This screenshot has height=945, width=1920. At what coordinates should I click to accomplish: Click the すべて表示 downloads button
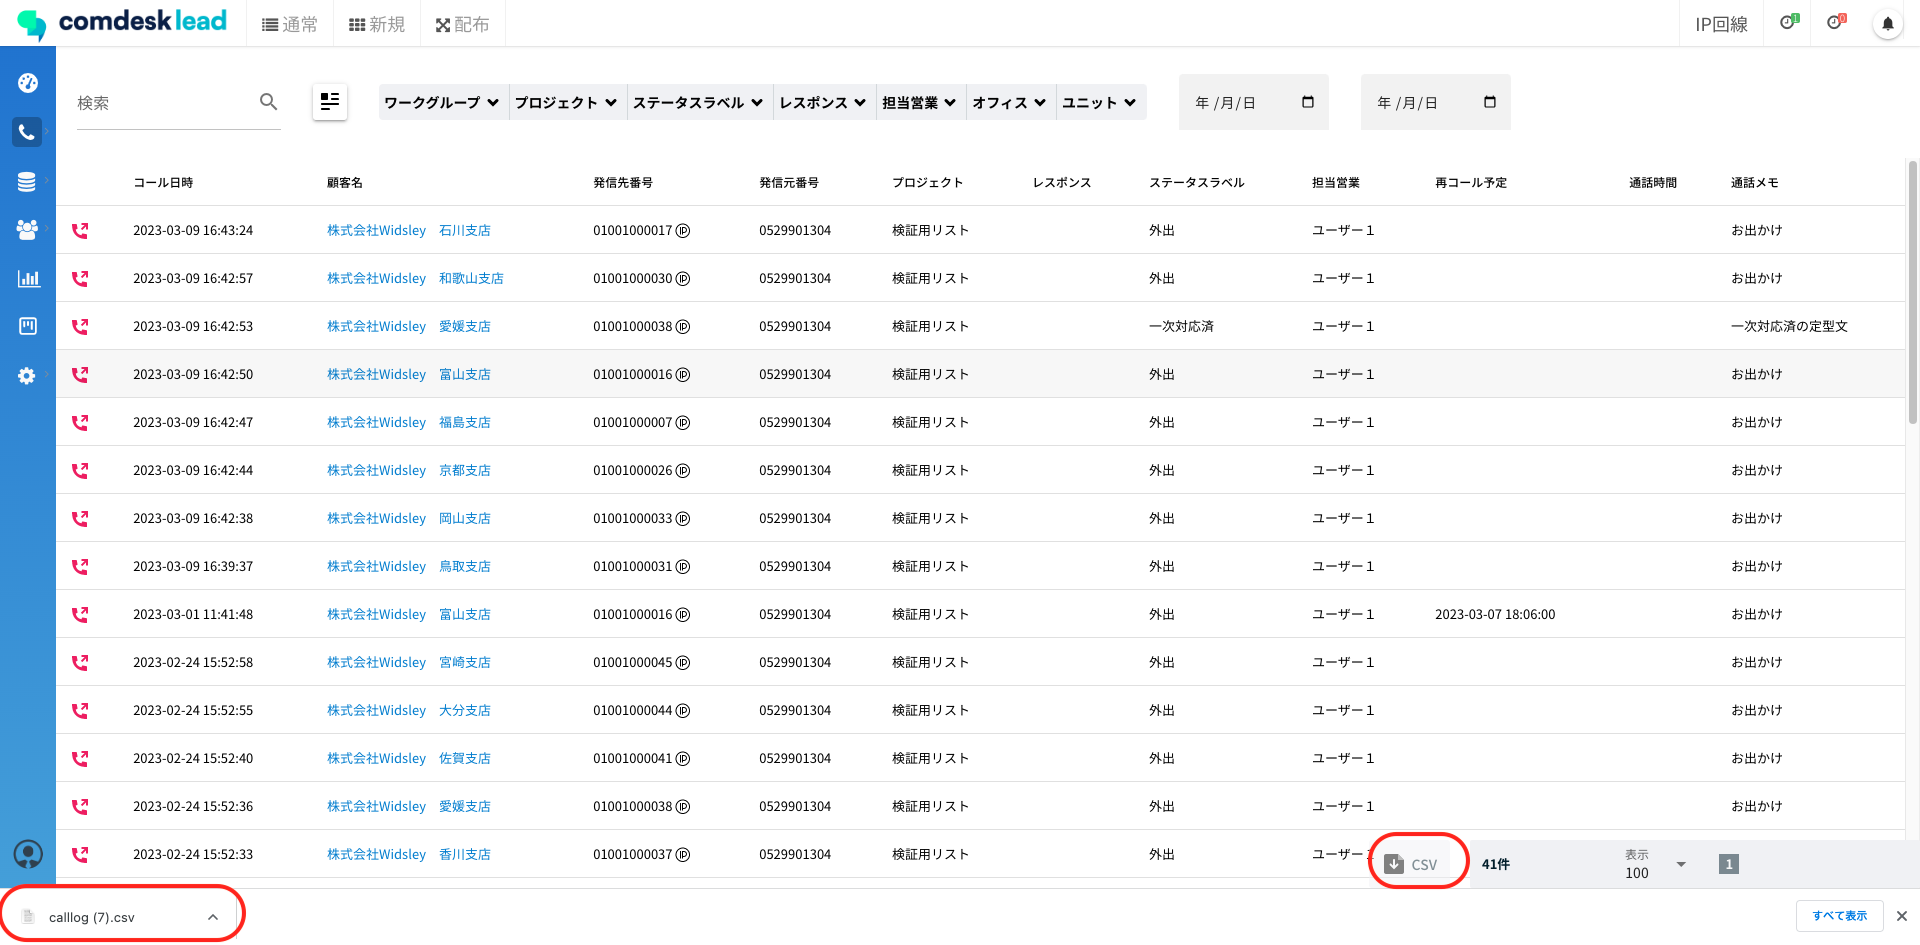pos(1839,916)
